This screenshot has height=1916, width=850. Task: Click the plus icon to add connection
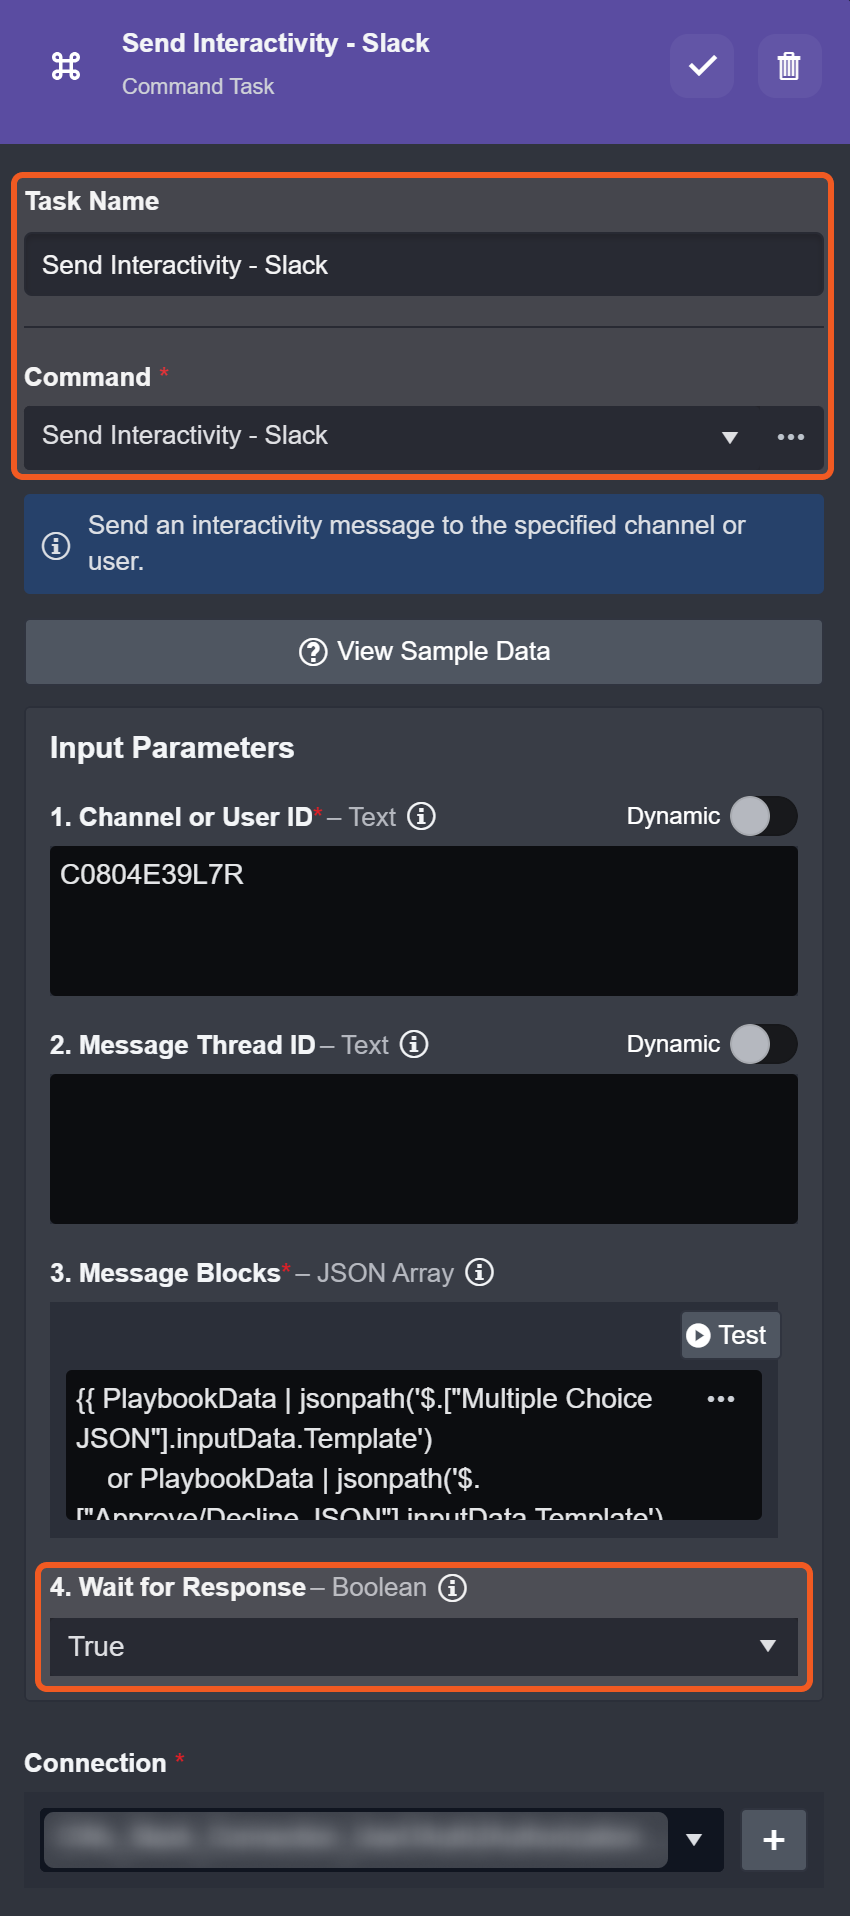pyautogui.click(x=773, y=1839)
